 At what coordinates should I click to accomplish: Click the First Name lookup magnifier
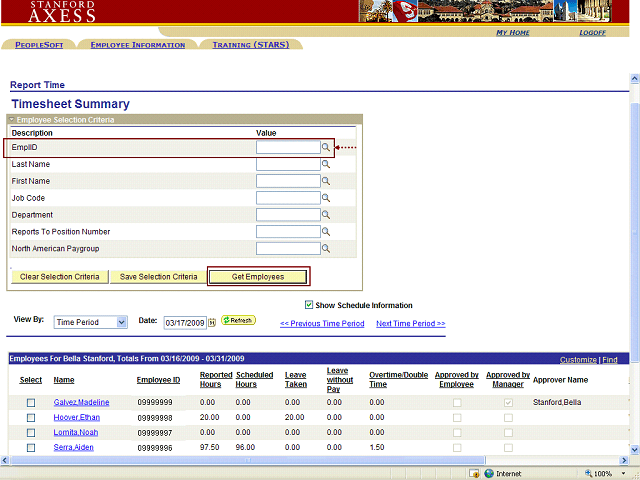pyautogui.click(x=326, y=181)
